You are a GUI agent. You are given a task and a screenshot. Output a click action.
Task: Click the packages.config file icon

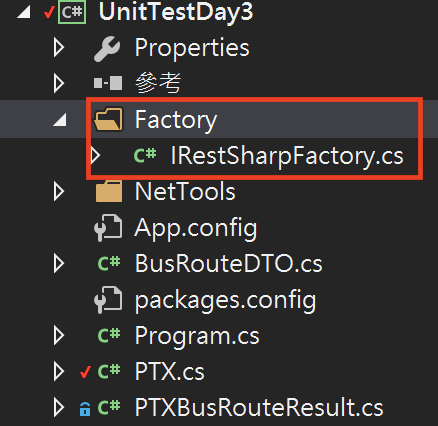108,300
